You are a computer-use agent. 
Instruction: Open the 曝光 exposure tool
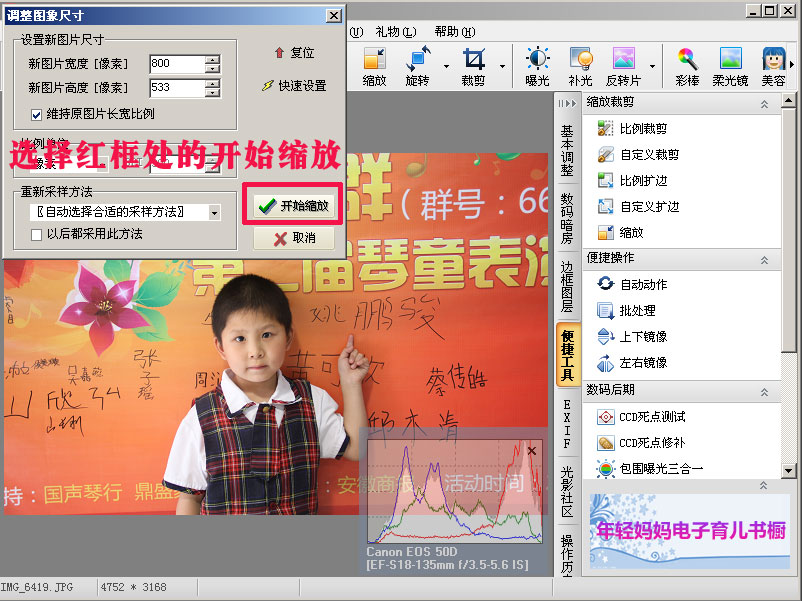click(538, 66)
